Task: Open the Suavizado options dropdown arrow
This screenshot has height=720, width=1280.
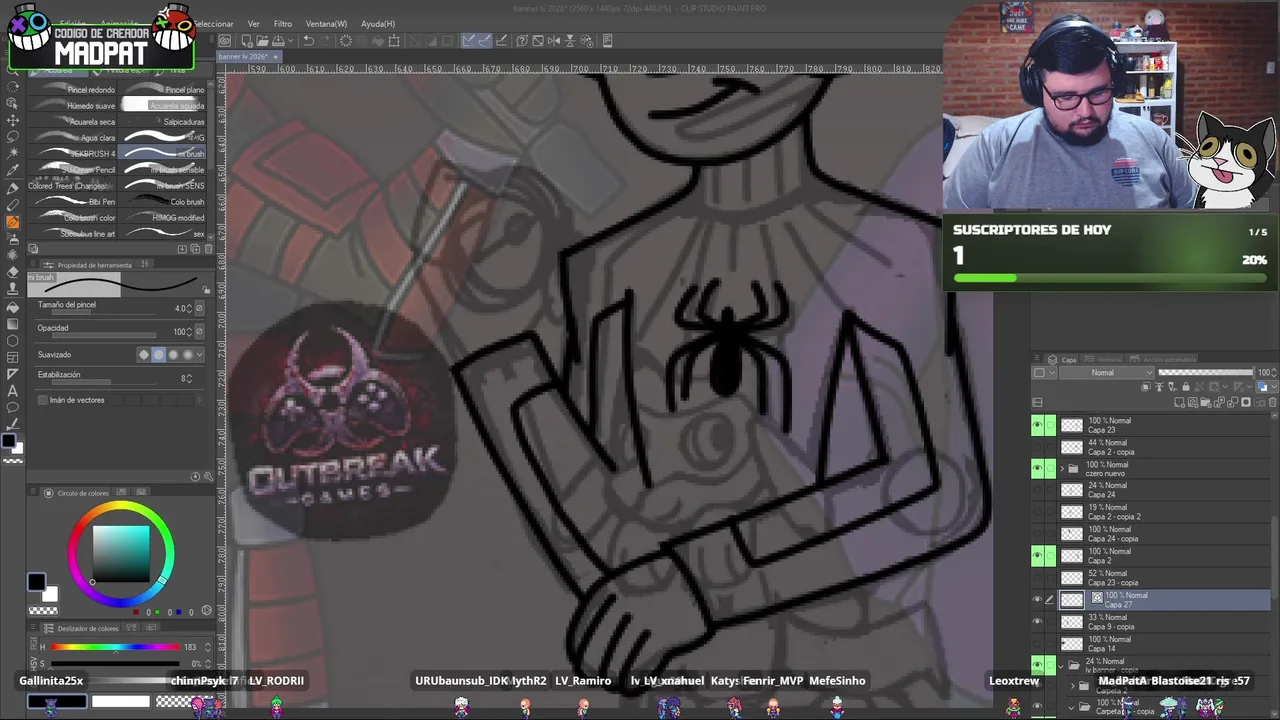Action: 200,354
